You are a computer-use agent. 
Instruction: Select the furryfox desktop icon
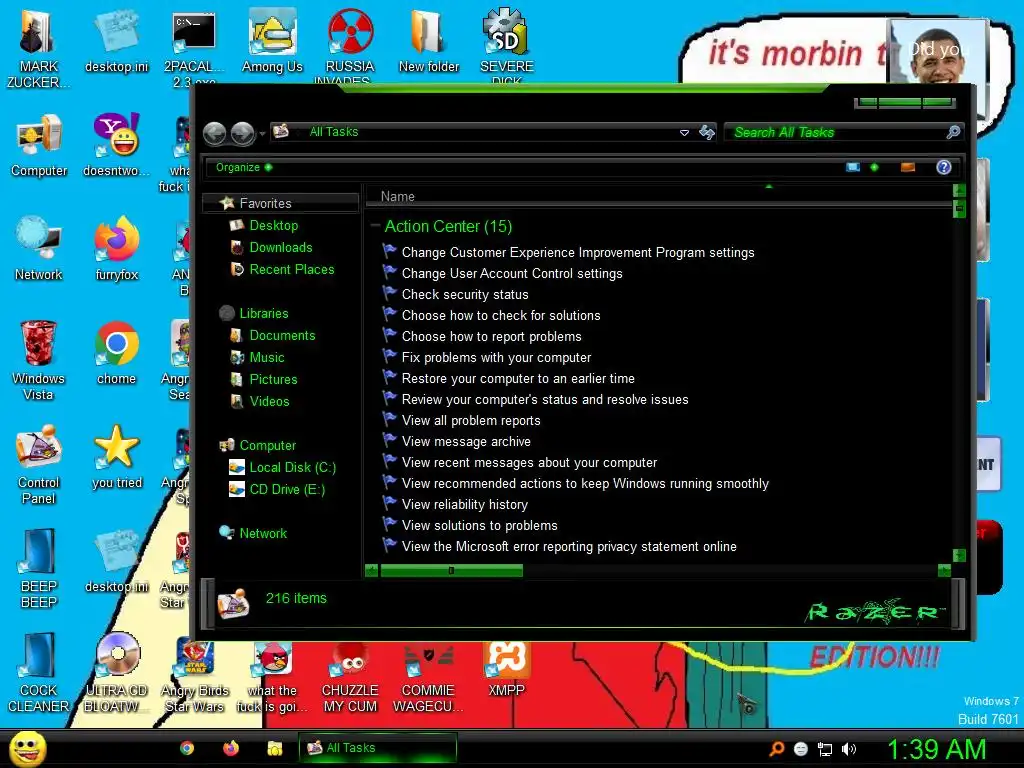(117, 249)
